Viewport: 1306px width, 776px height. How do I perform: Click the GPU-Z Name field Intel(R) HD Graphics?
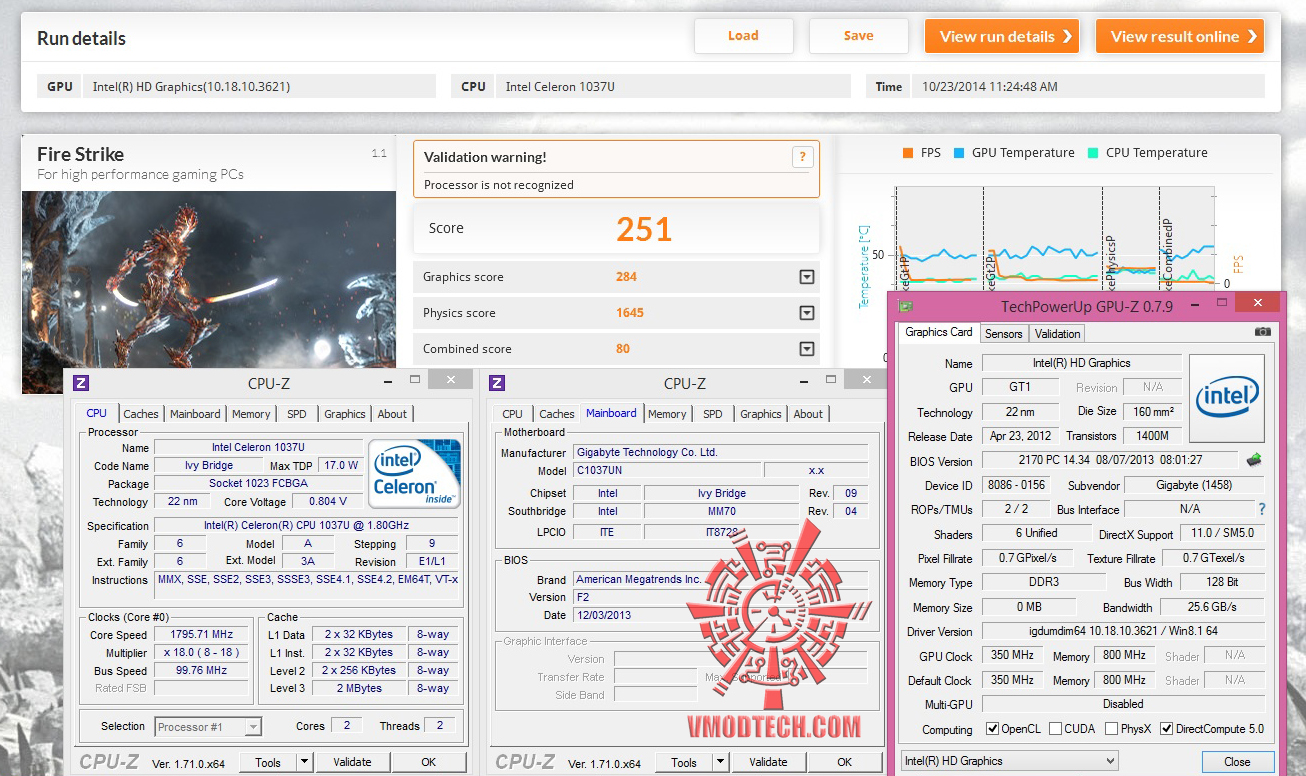1081,363
